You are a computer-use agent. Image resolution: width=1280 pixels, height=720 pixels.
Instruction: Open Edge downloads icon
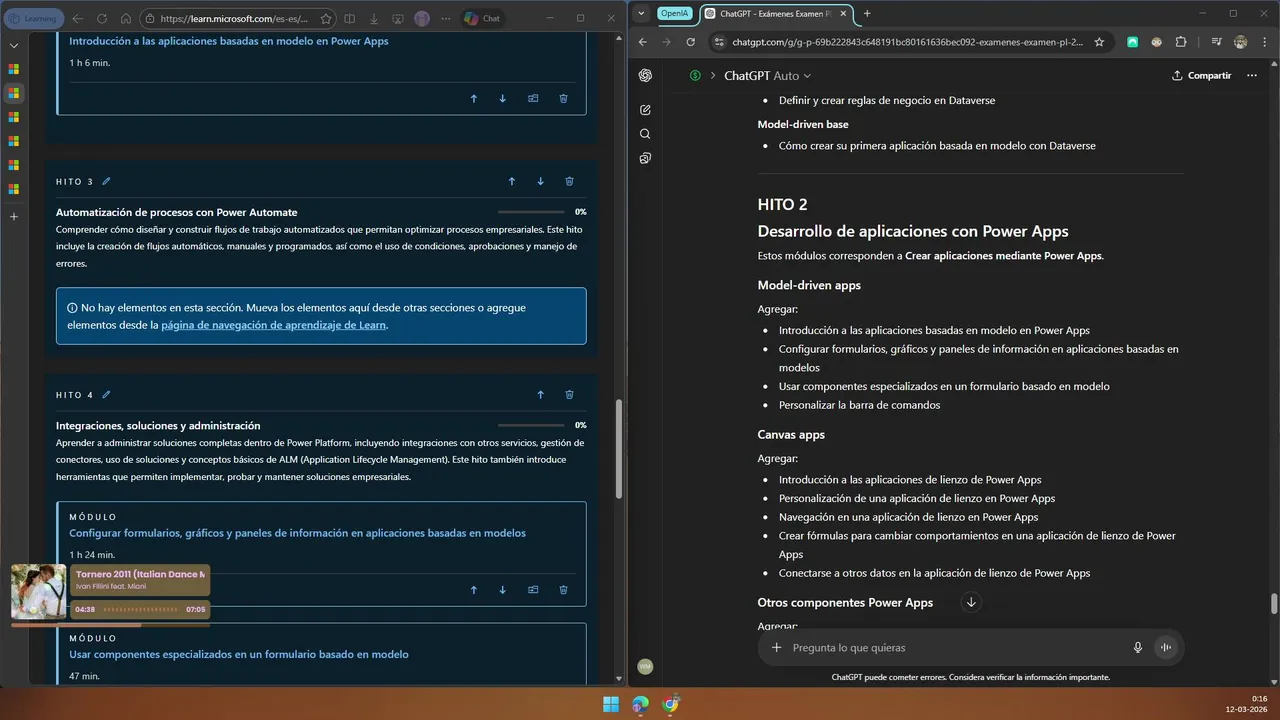pyautogui.click(x=373, y=18)
